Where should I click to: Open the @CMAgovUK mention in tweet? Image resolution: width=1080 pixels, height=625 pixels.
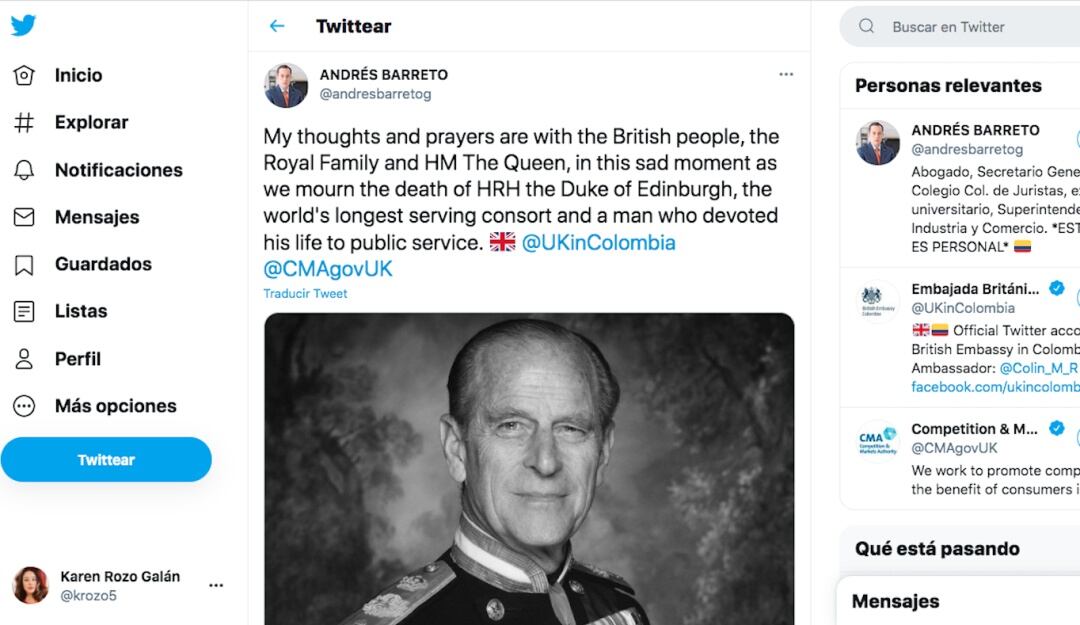coord(328,269)
